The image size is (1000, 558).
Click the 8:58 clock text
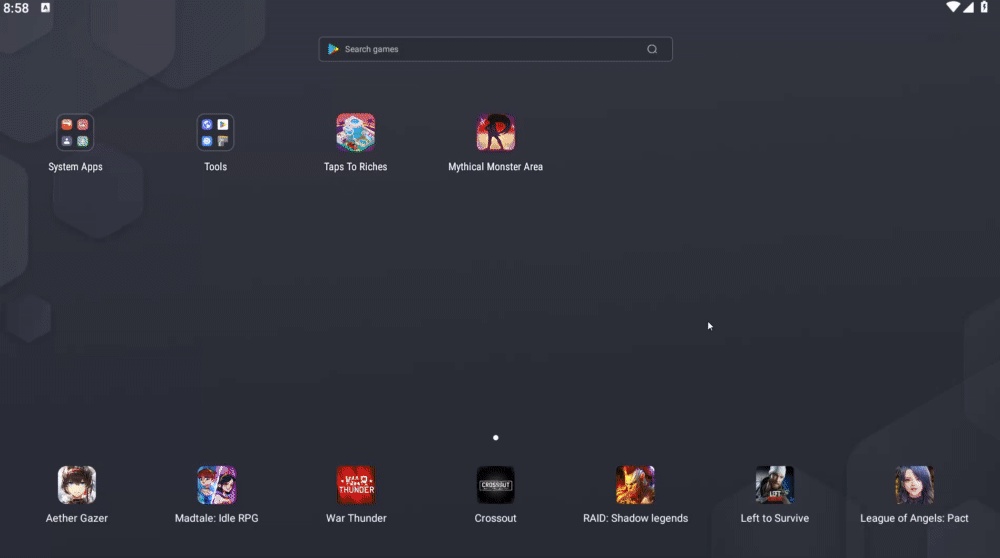16,8
